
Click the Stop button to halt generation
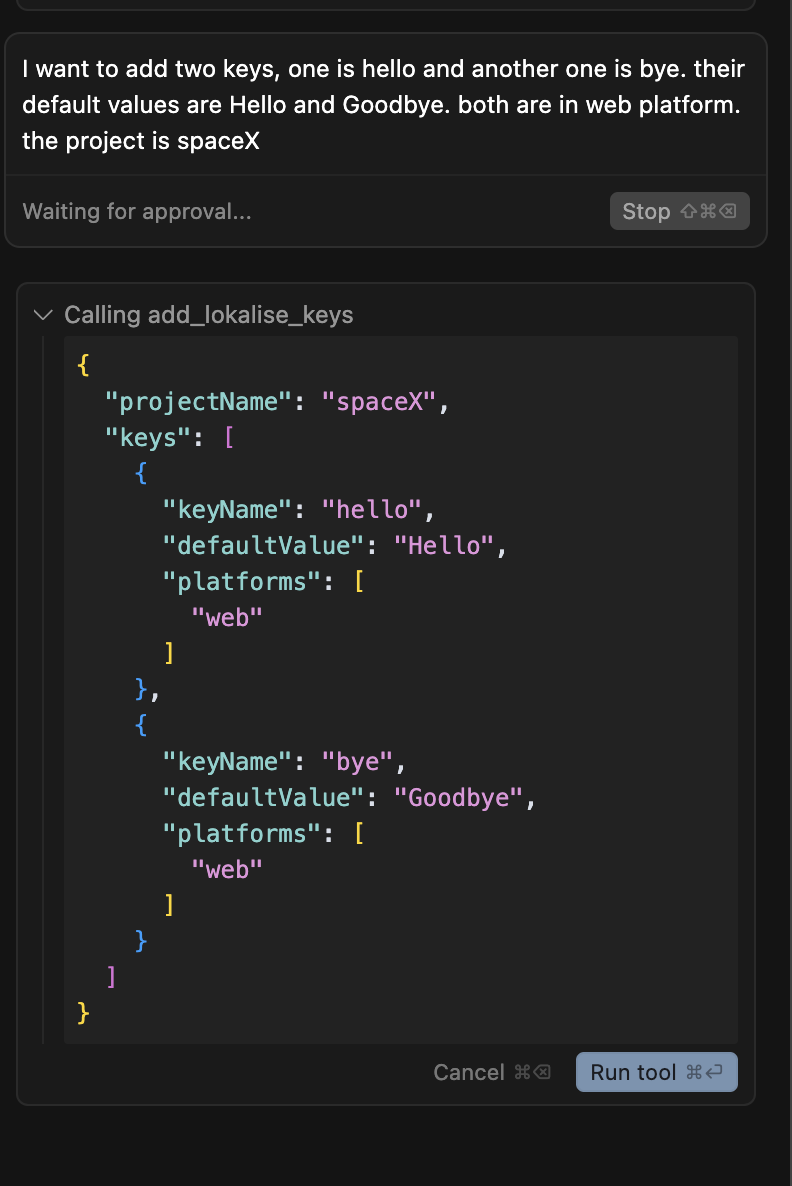[679, 211]
